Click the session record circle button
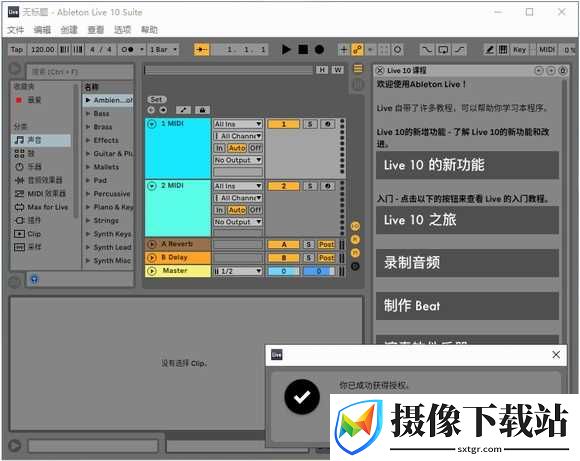 pos(397,49)
